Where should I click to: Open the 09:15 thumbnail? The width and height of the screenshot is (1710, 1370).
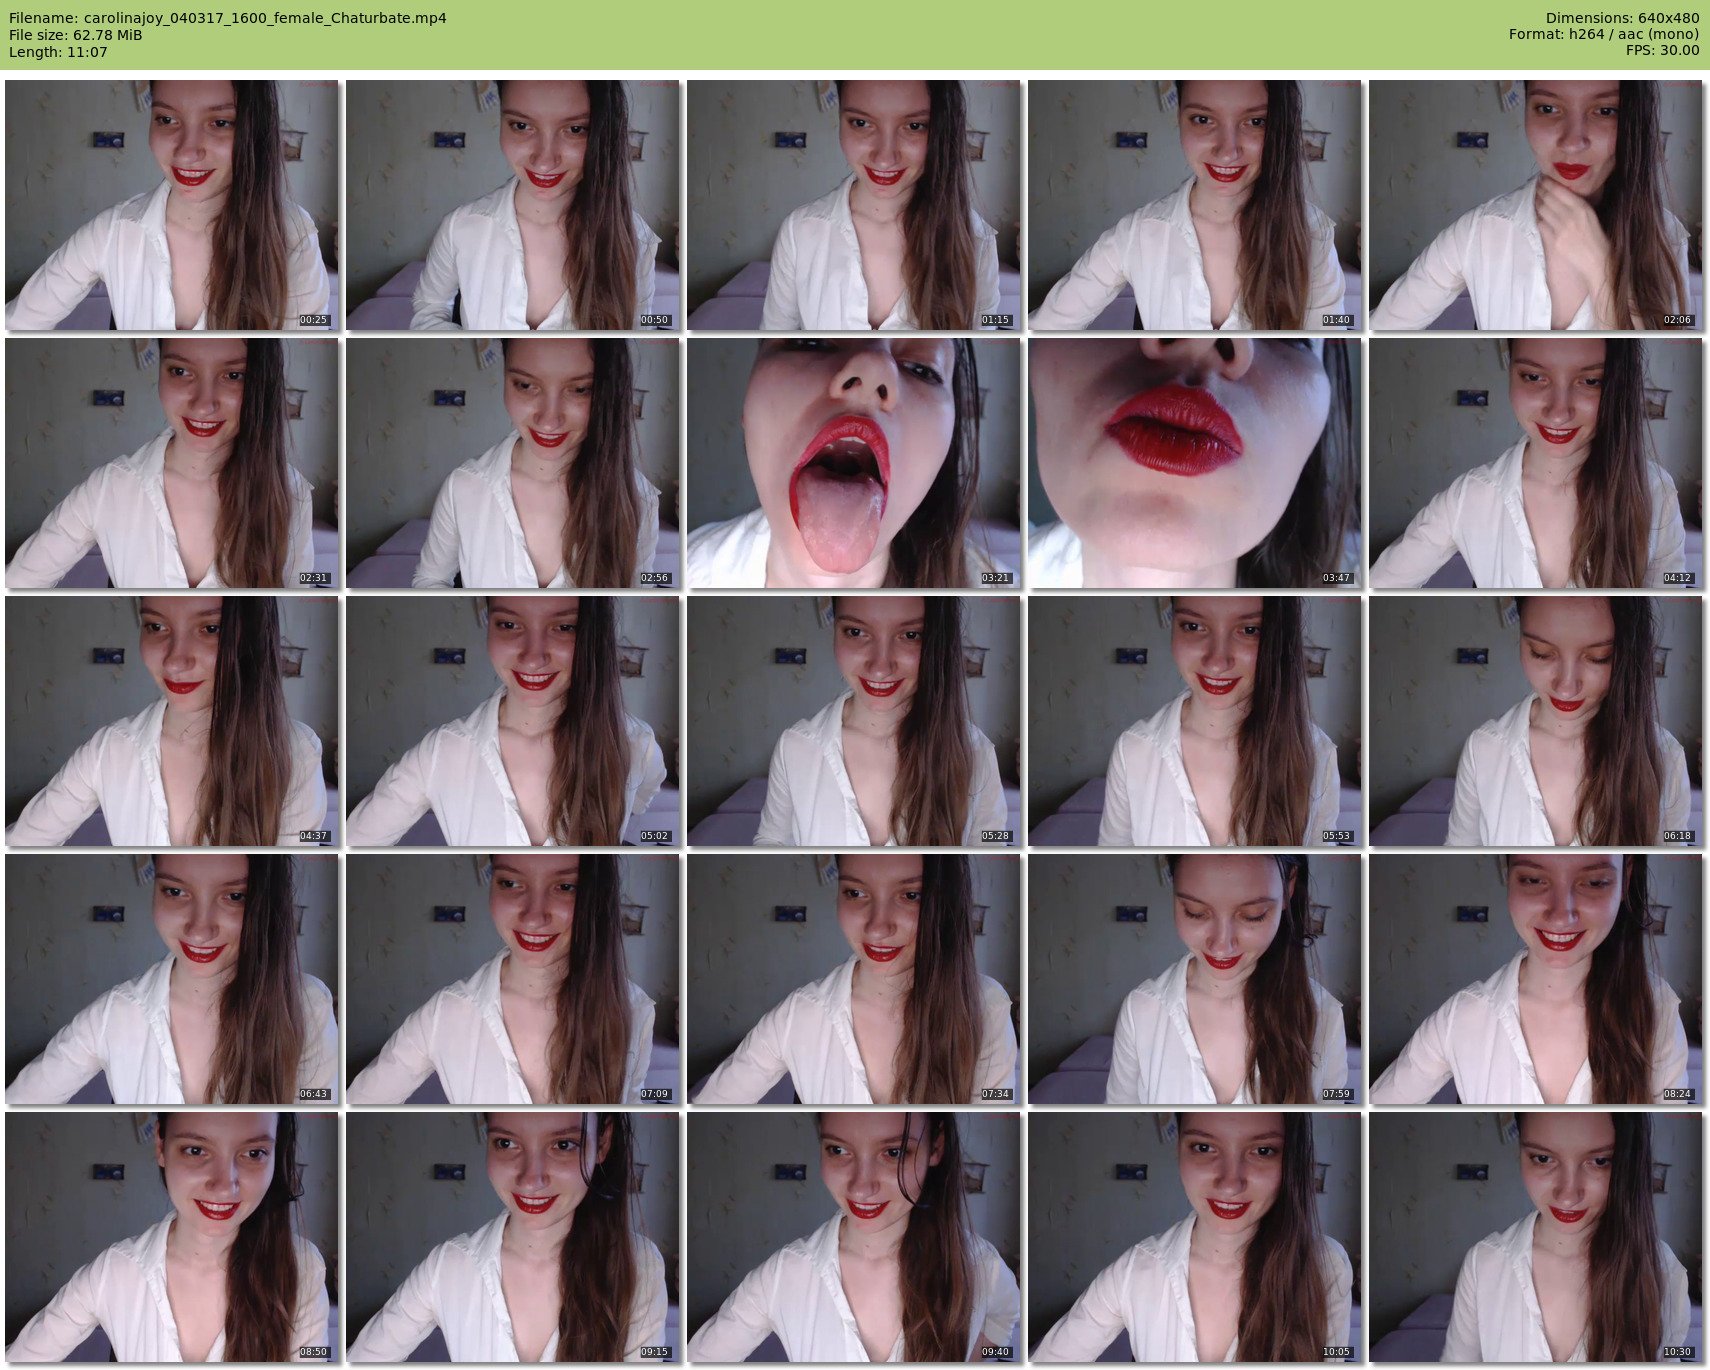513,1237
